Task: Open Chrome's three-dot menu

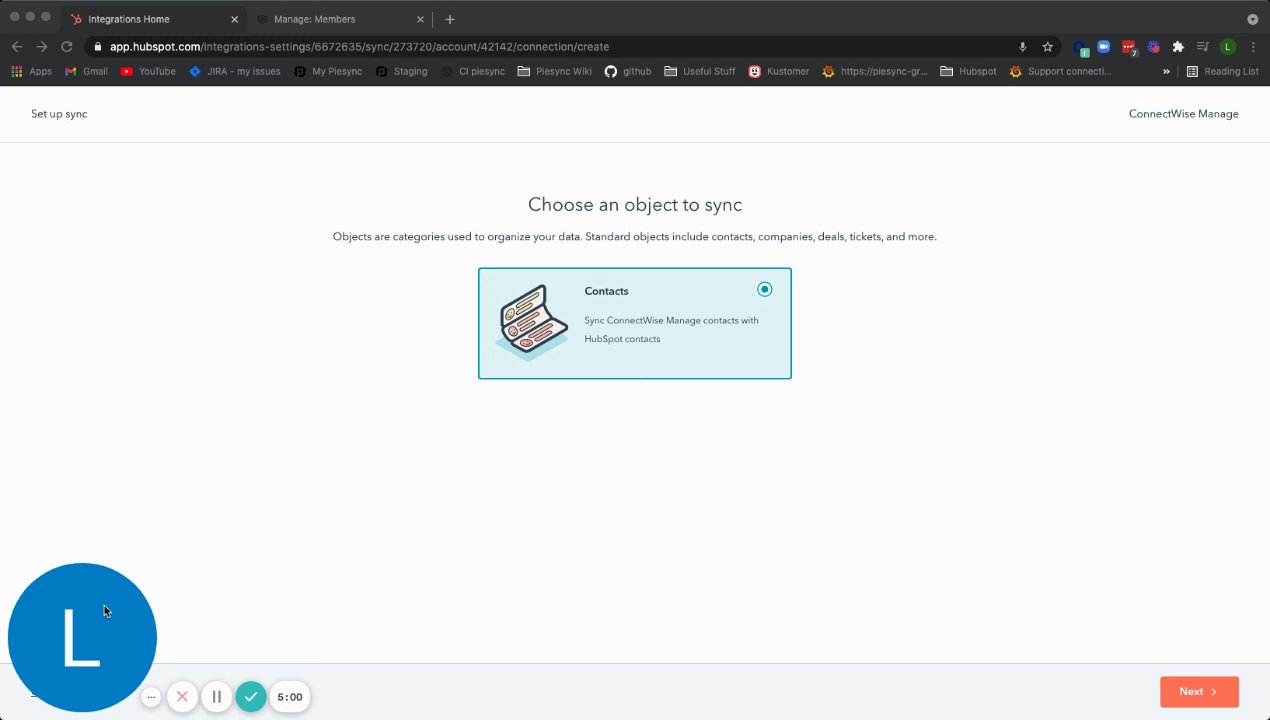Action: pyautogui.click(x=1253, y=46)
